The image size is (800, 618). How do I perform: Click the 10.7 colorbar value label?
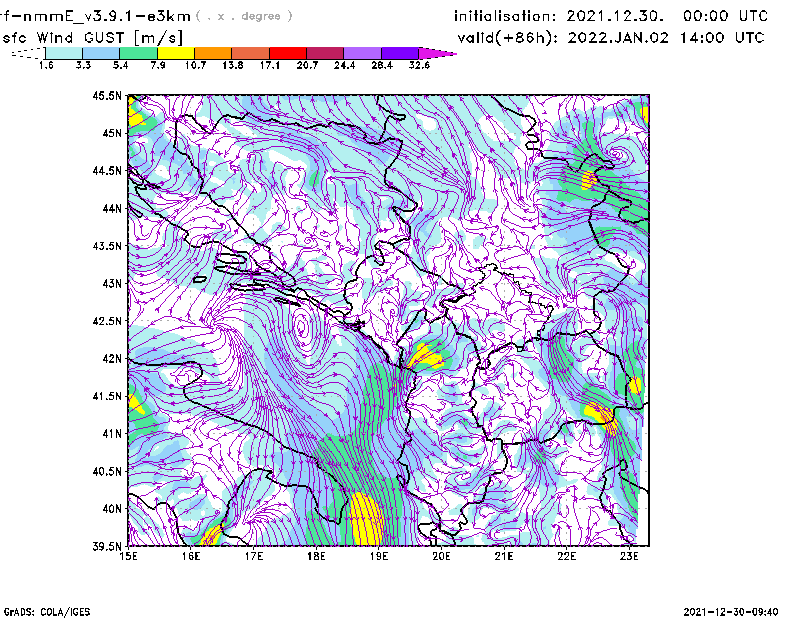[x=195, y=65]
